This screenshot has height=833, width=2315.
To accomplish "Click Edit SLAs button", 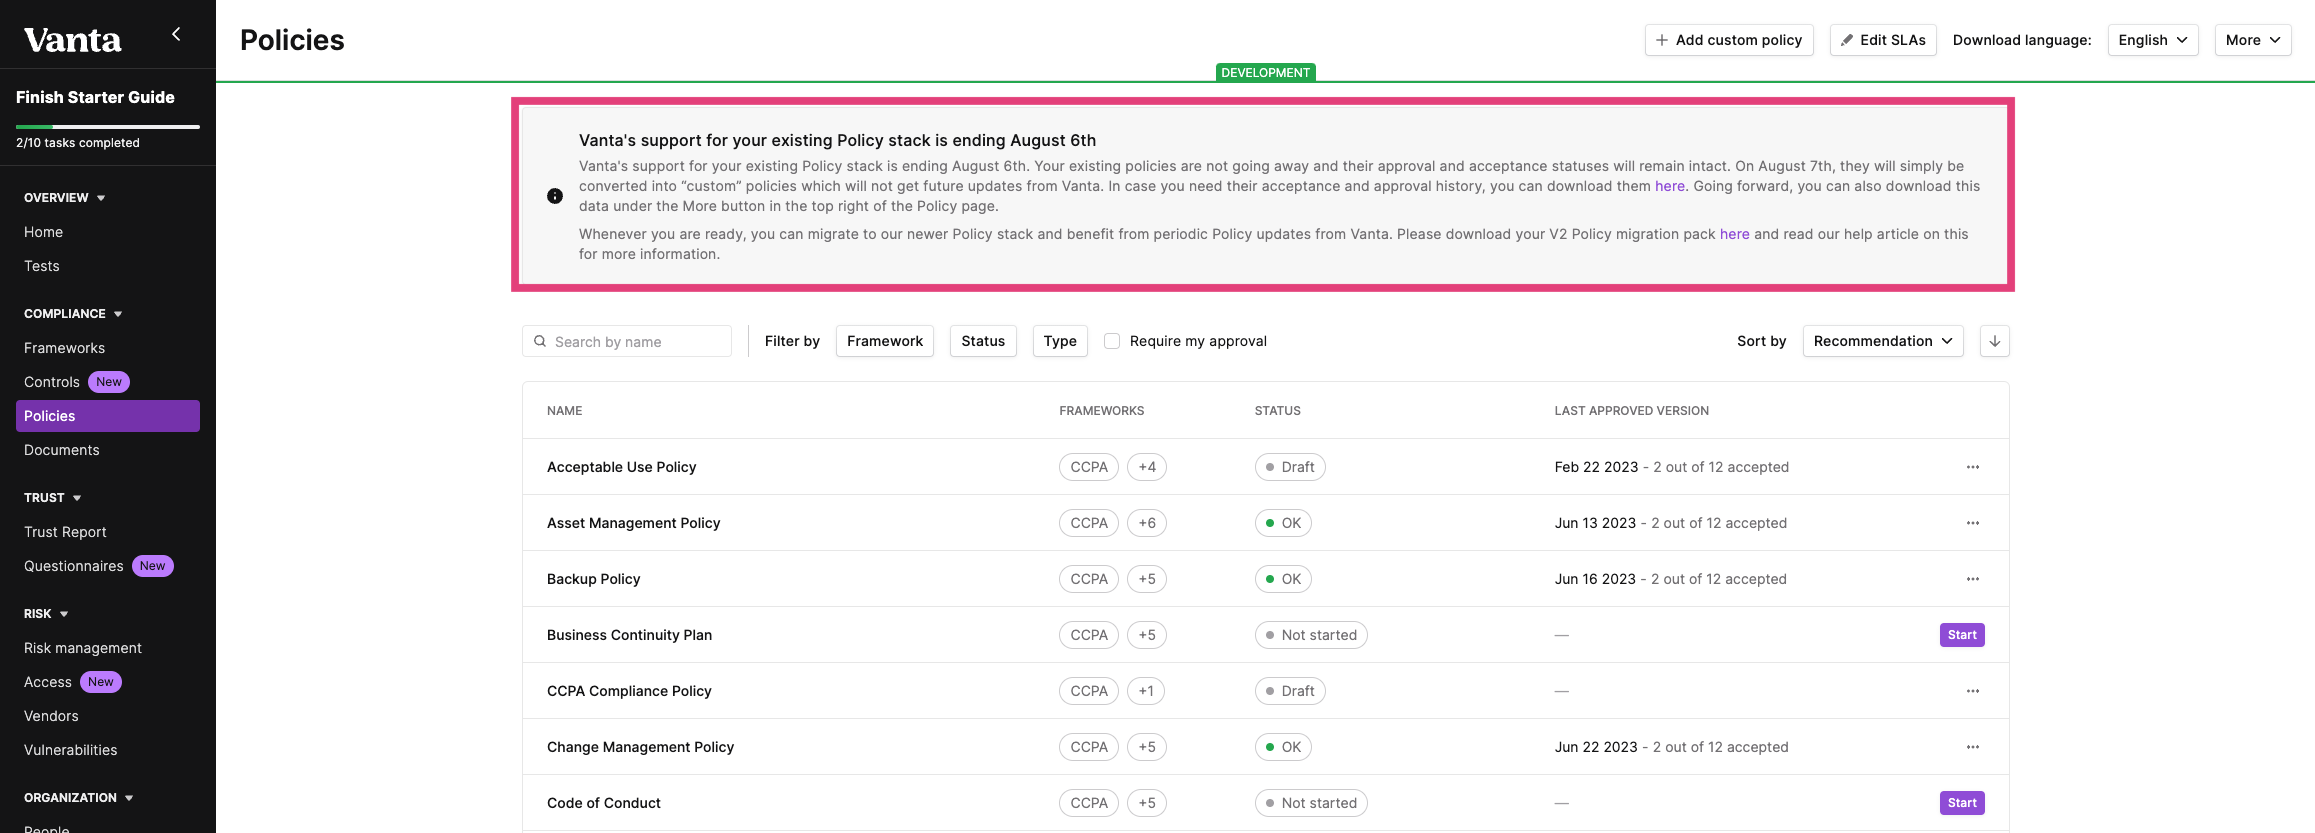I will (x=1883, y=40).
